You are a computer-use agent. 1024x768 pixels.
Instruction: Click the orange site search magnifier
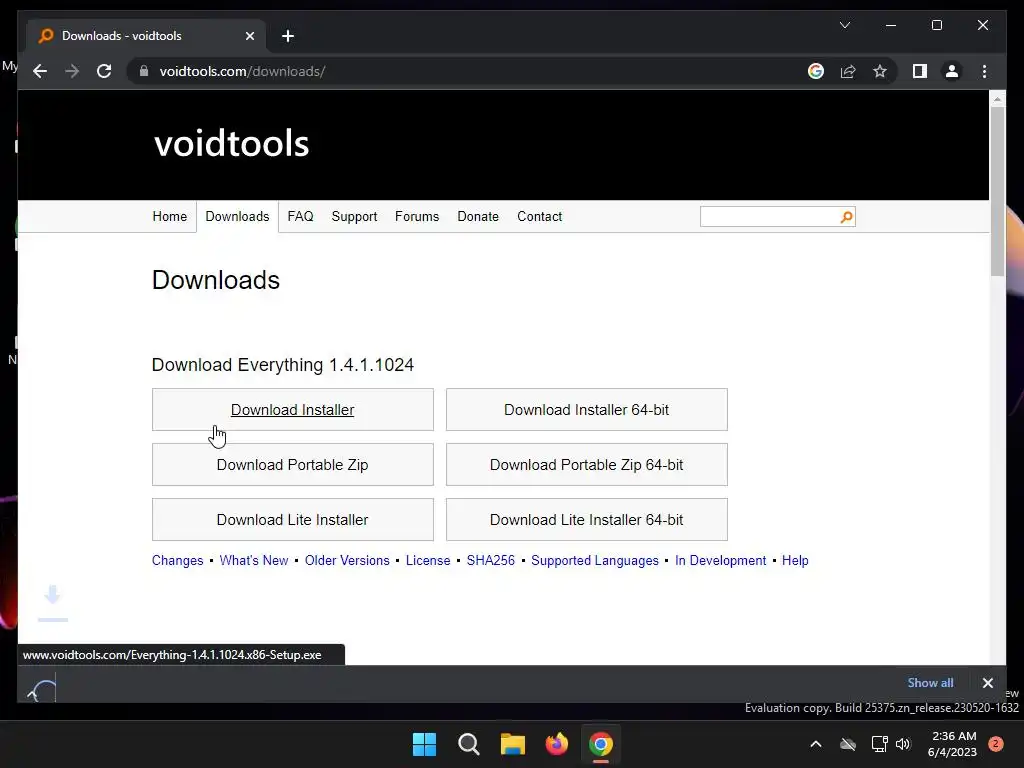tap(846, 217)
